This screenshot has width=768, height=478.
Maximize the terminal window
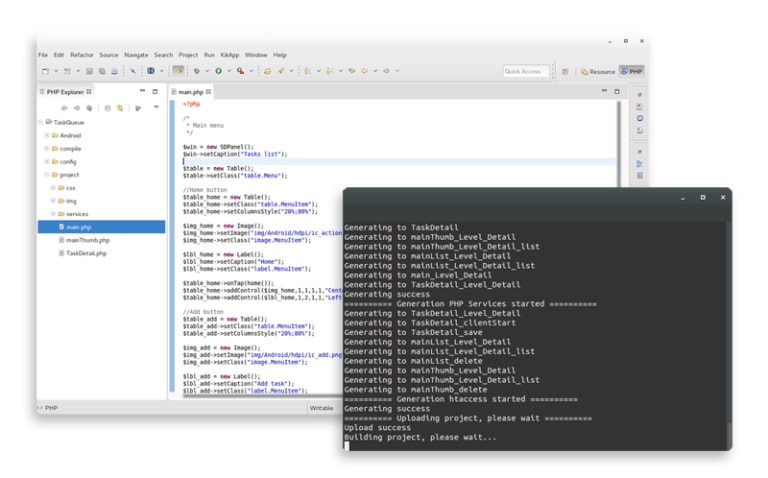[703, 197]
